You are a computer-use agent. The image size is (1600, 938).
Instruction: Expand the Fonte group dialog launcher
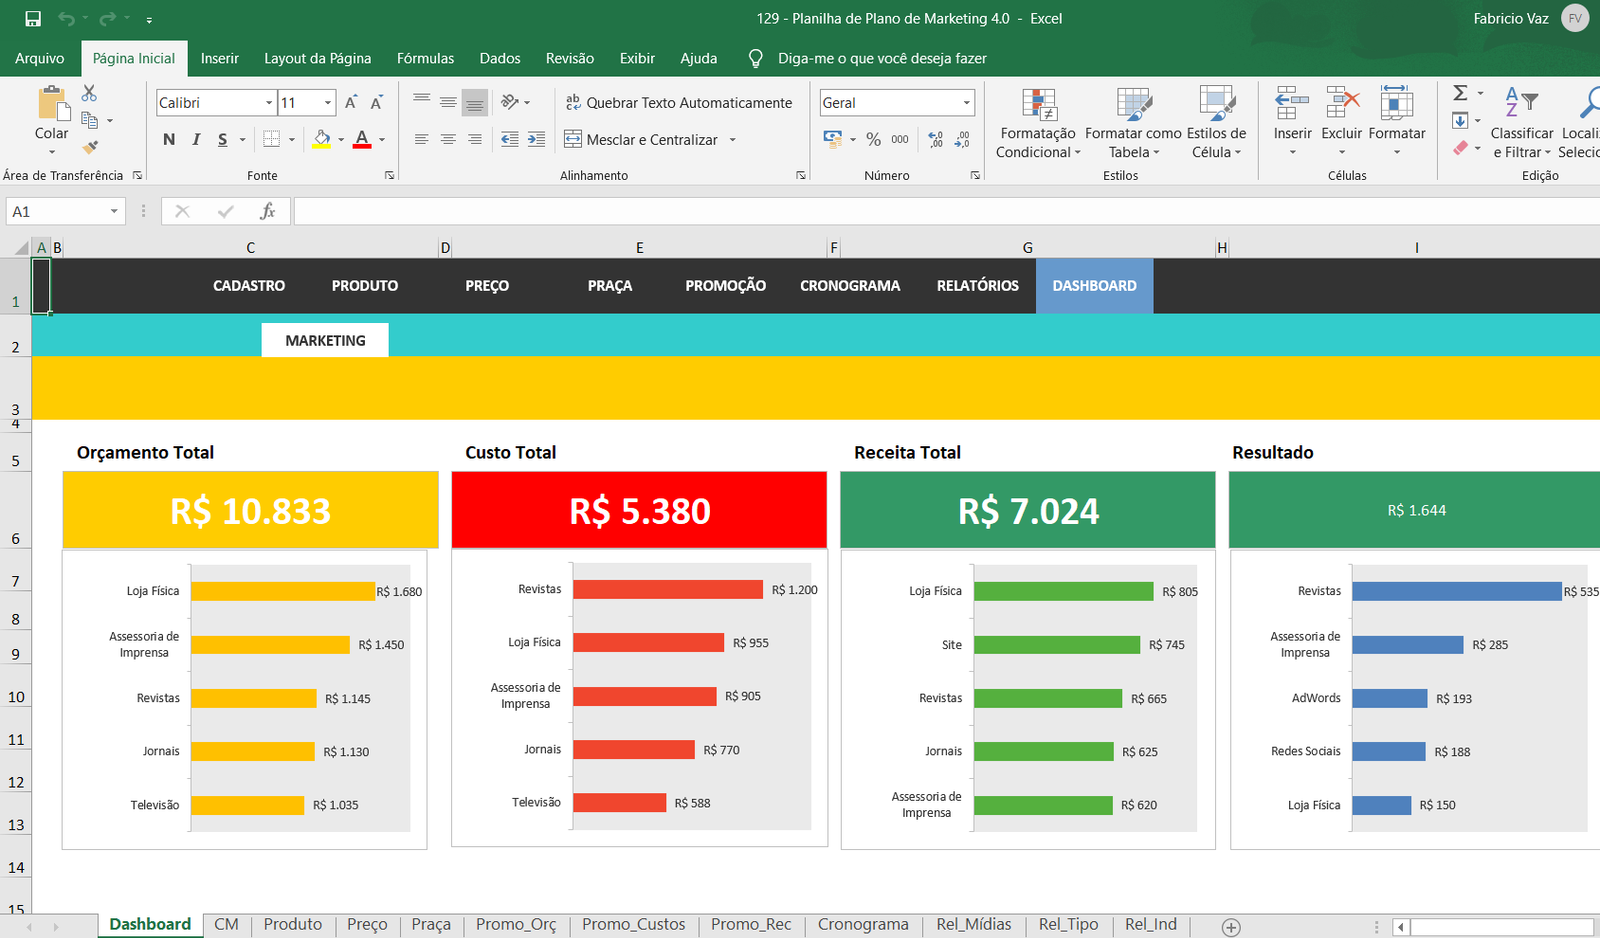pyautogui.click(x=389, y=175)
